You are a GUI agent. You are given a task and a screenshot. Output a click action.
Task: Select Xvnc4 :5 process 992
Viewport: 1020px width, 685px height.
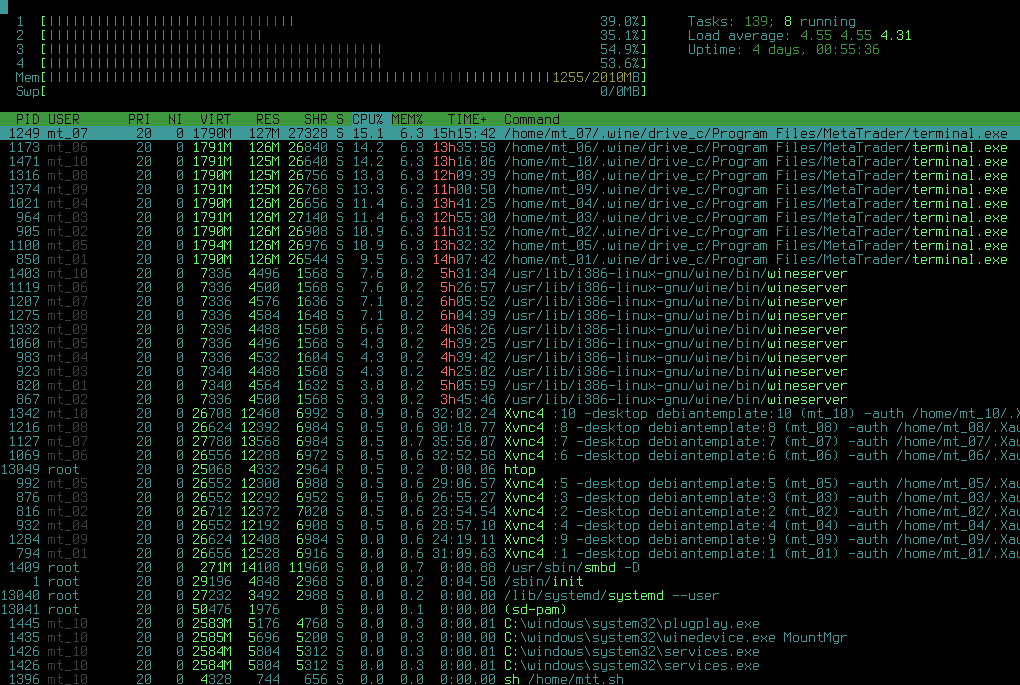pyautogui.click(x=510, y=483)
